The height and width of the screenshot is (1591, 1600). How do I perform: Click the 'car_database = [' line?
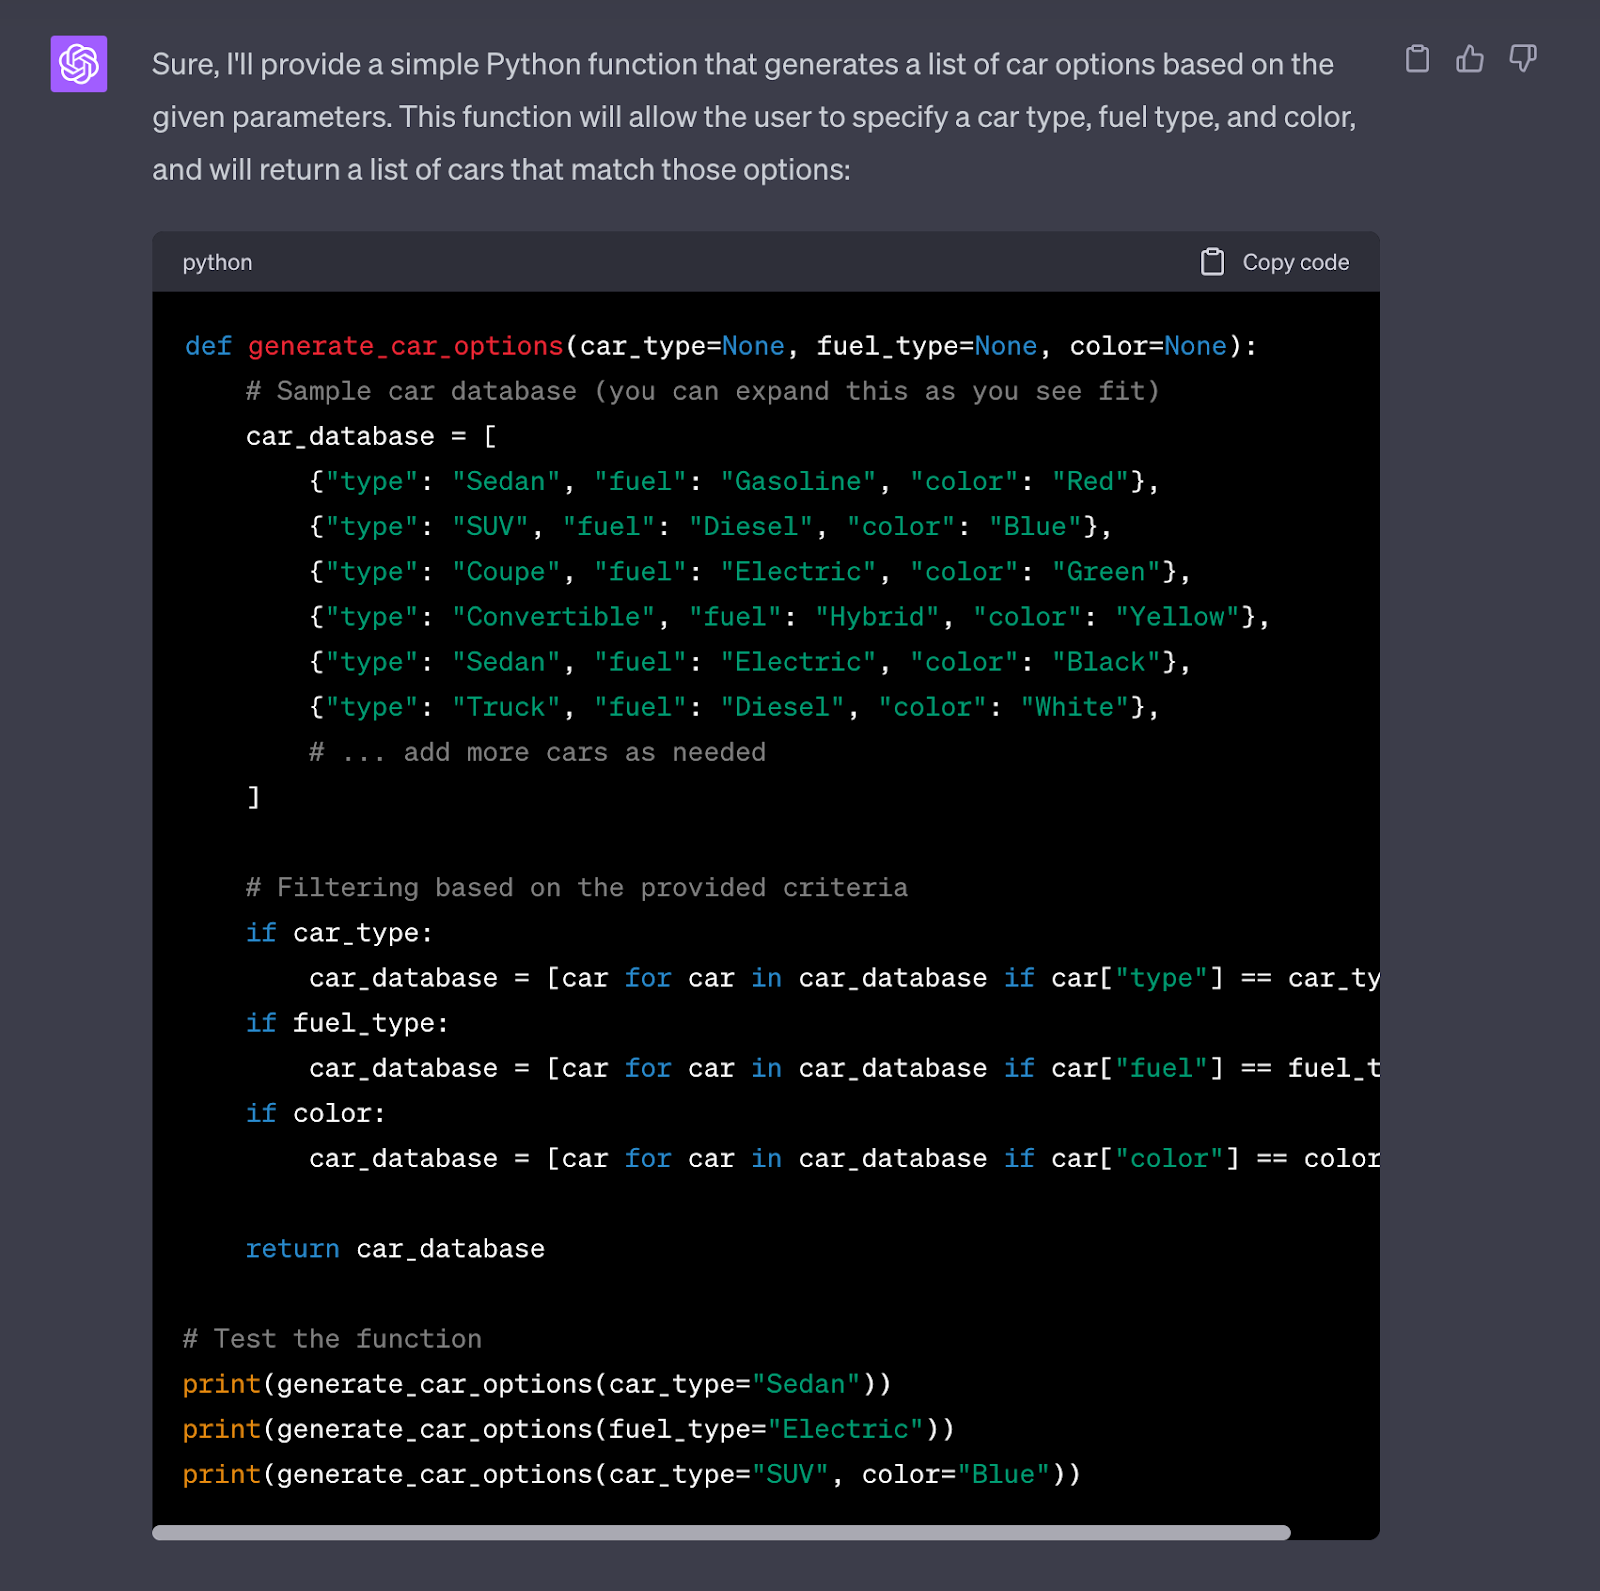tap(371, 436)
